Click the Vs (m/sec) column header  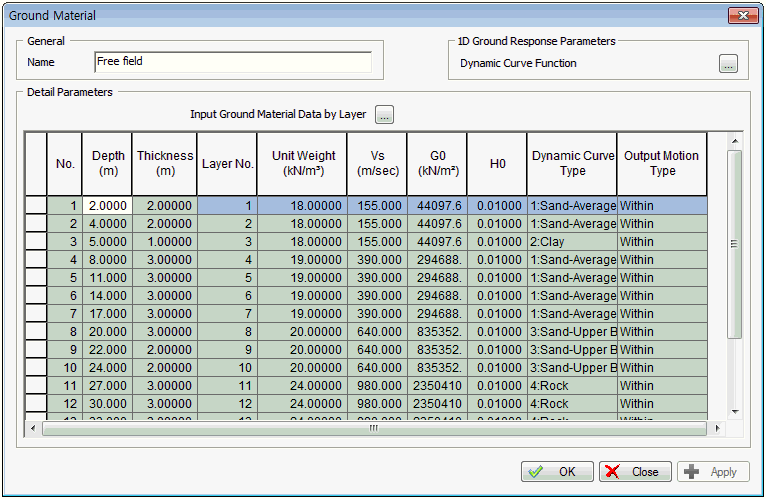coord(376,163)
